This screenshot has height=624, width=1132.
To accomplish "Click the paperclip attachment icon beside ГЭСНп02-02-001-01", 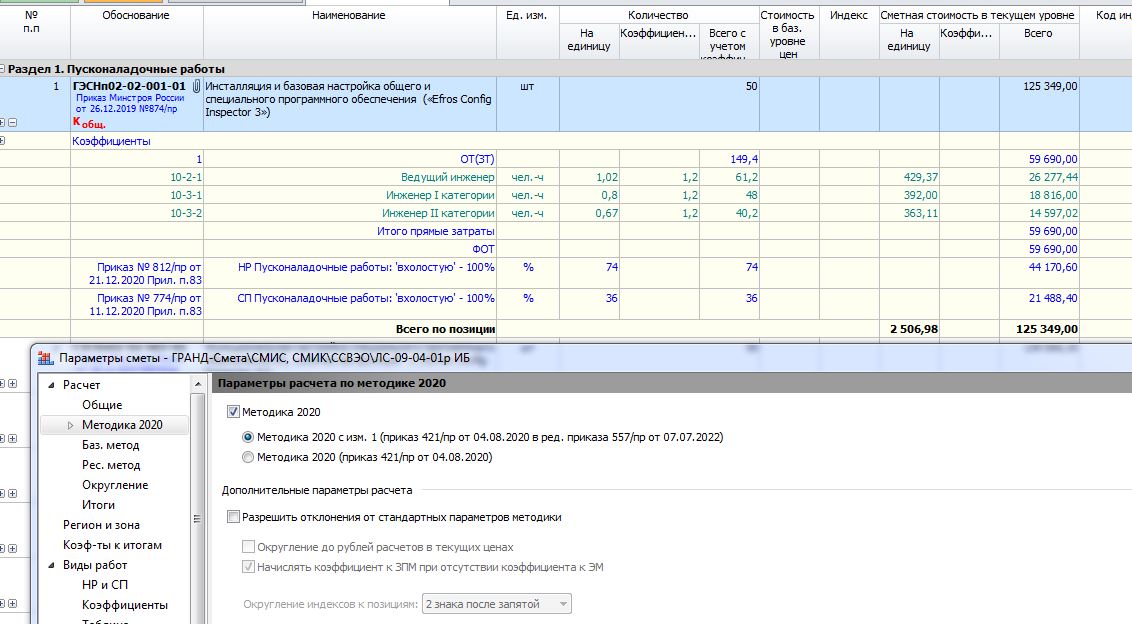I will 196,87.
